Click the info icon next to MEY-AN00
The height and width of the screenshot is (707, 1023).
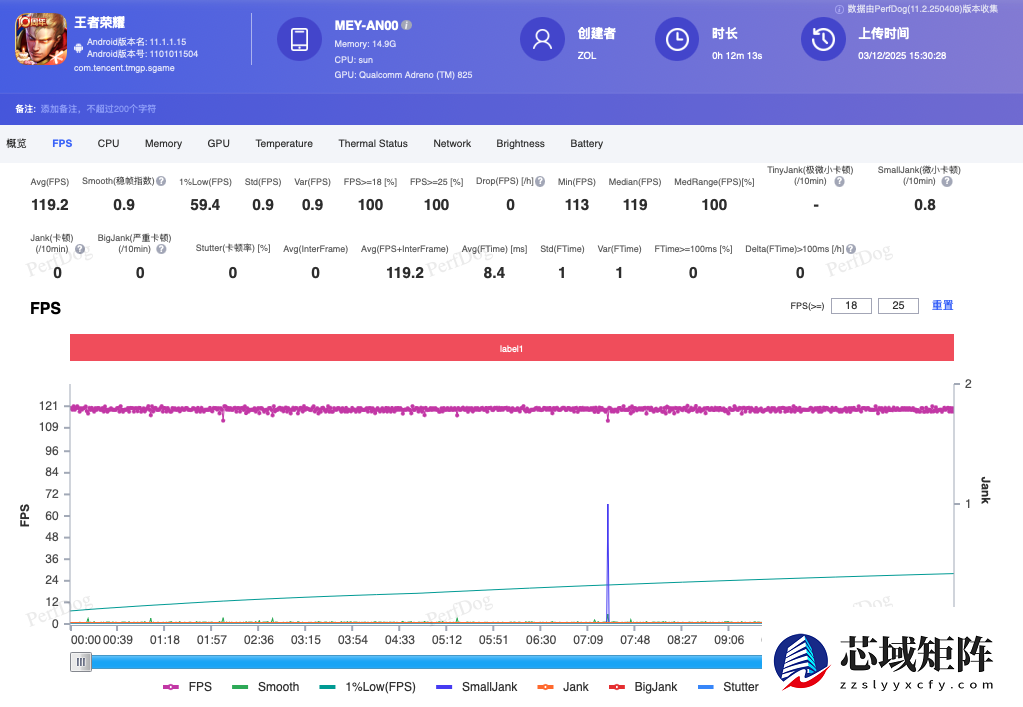coord(407,24)
